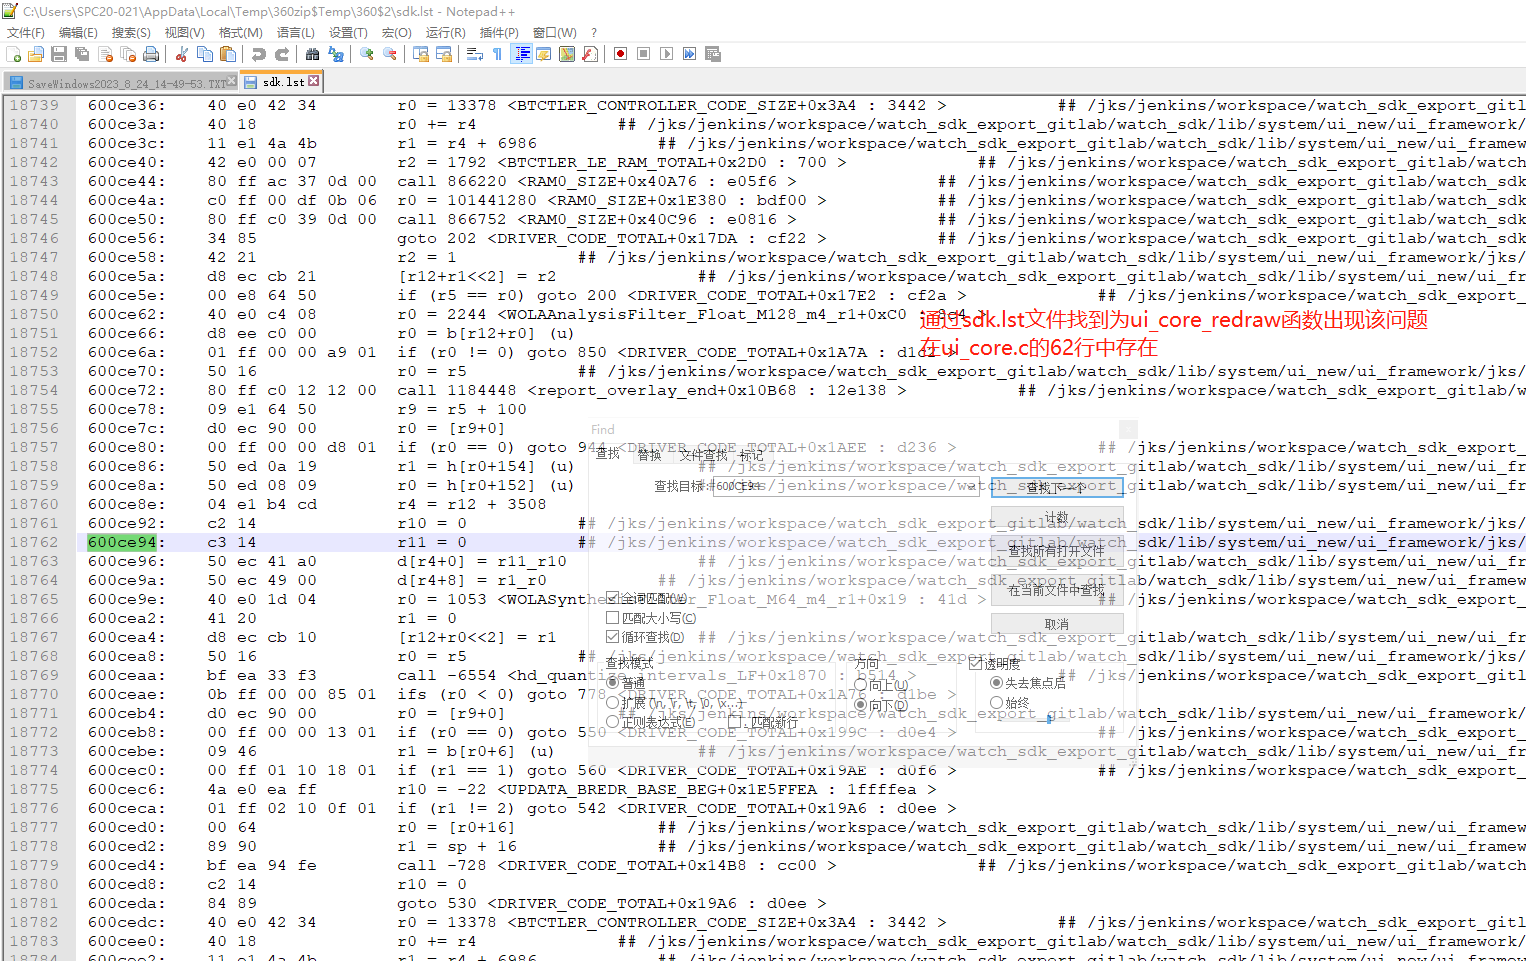Screen dimensions: 1526x961
Task: Undo the last edit via toolbar
Action: (x=259, y=54)
